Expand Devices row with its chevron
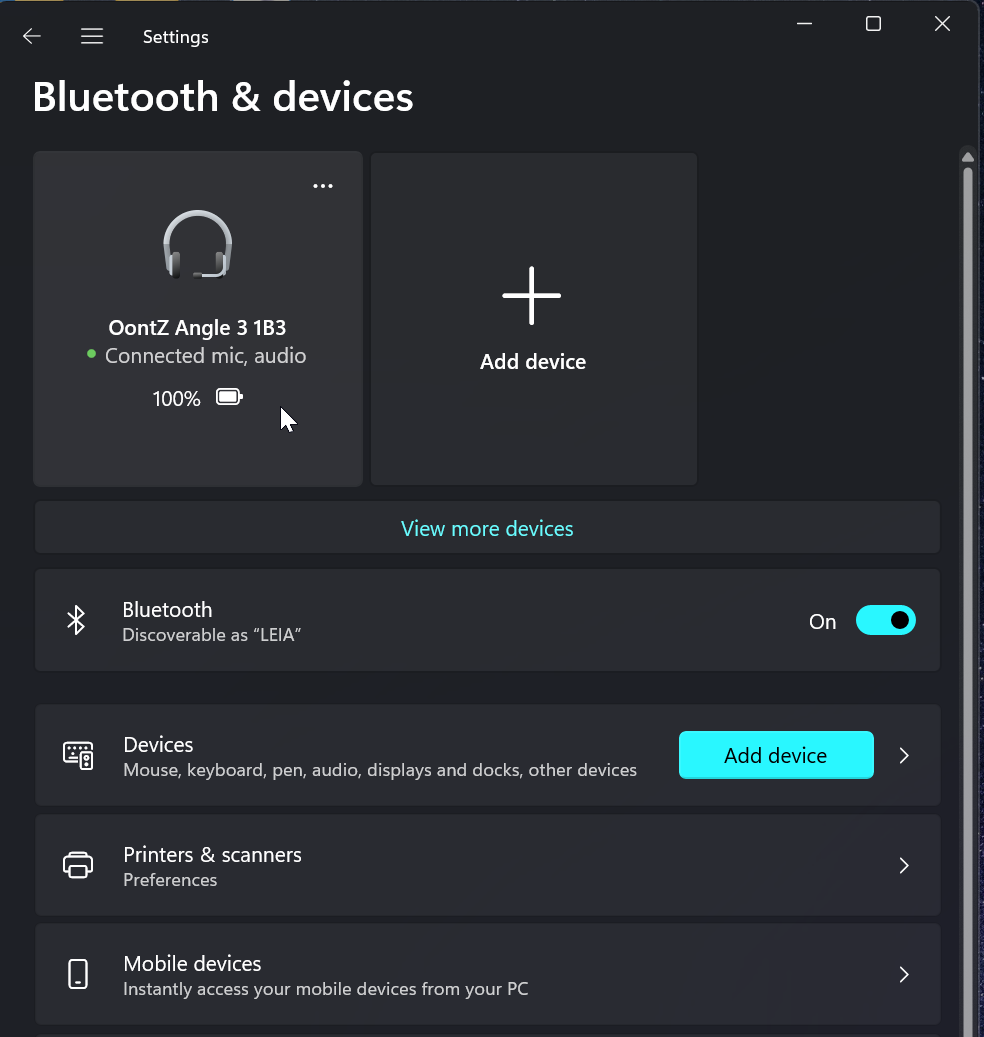 904,755
